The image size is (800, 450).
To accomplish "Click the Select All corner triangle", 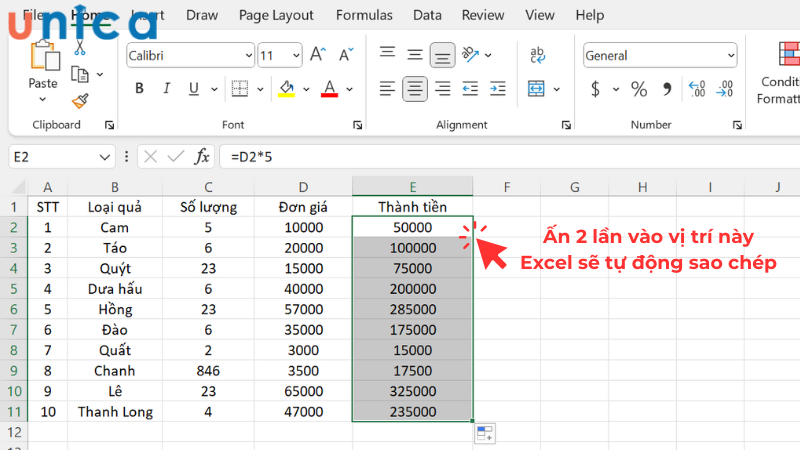I will tap(18, 187).
